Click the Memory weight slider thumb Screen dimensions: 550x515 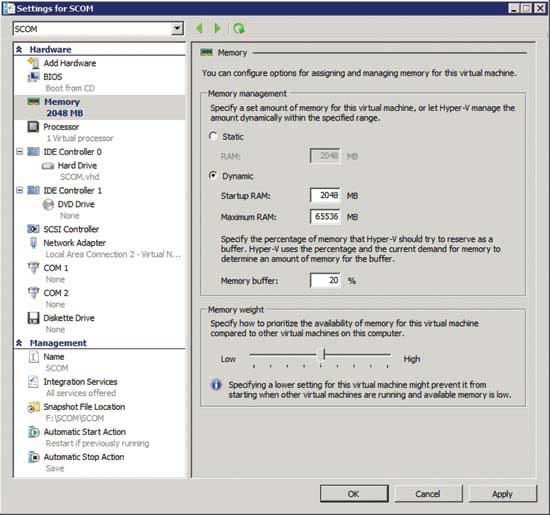[324, 354]
